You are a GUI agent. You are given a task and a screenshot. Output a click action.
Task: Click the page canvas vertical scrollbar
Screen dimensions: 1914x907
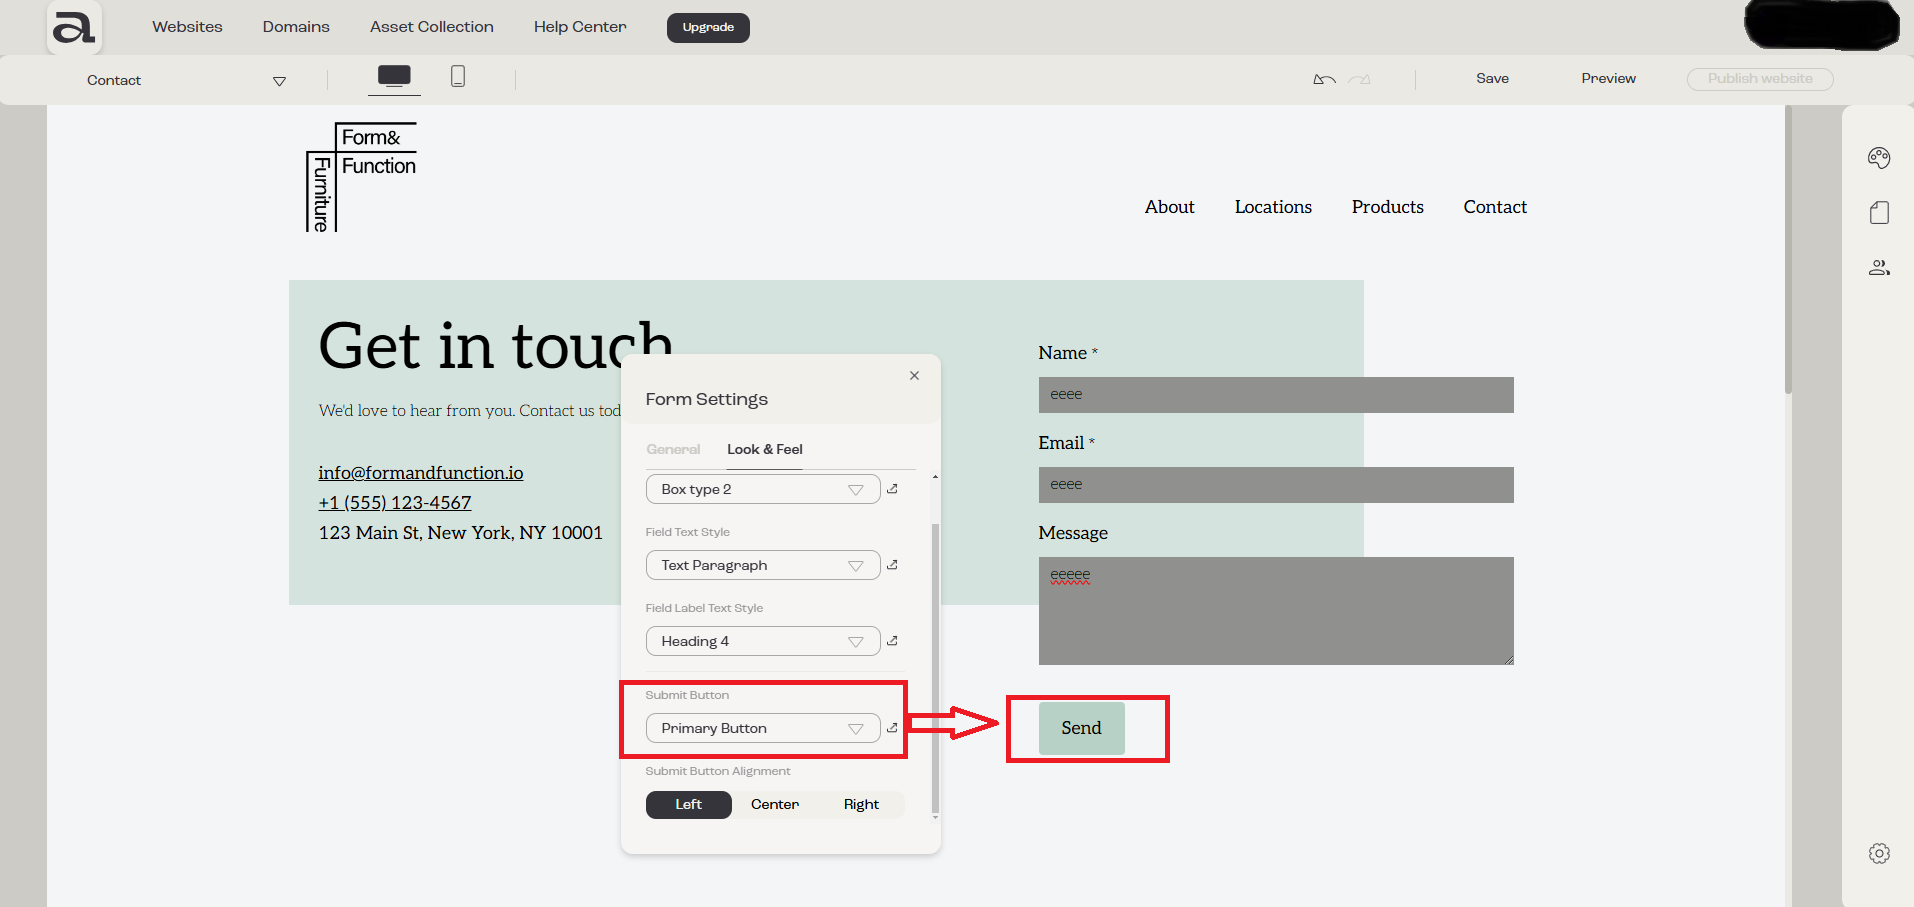click(x=1788, y=250)
